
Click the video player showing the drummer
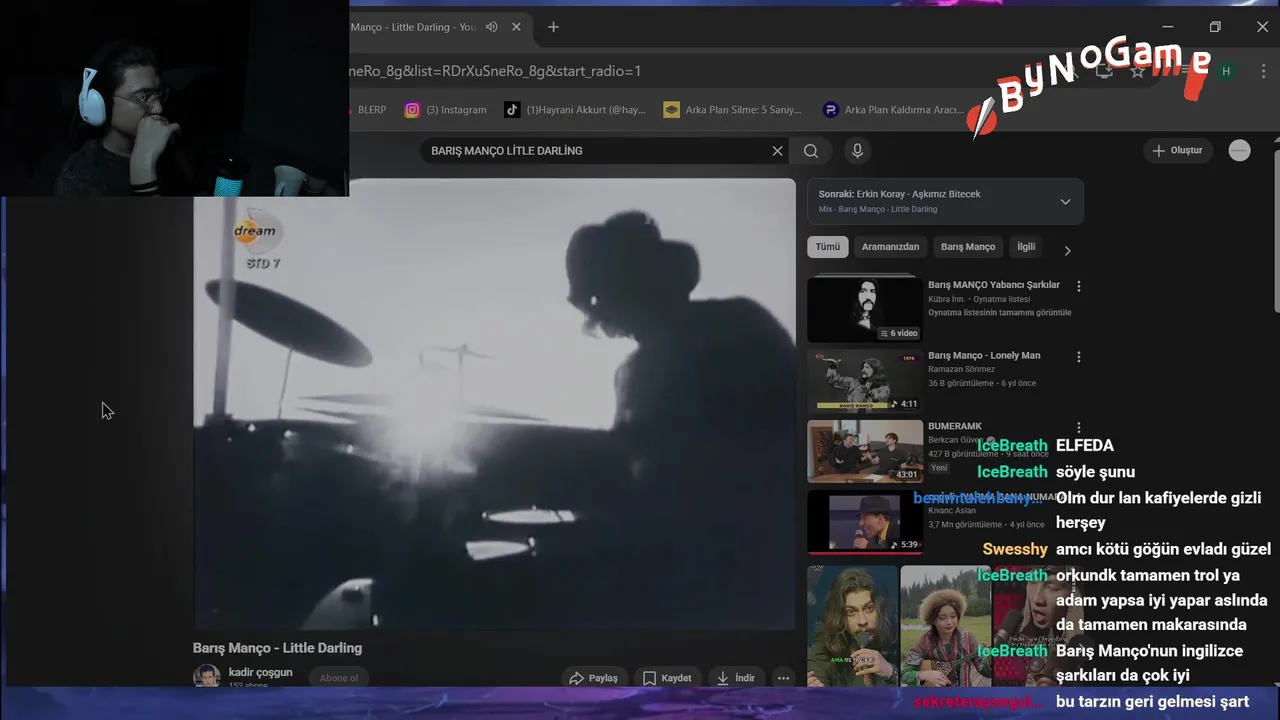pyautogui.click(x=494, y=404)
